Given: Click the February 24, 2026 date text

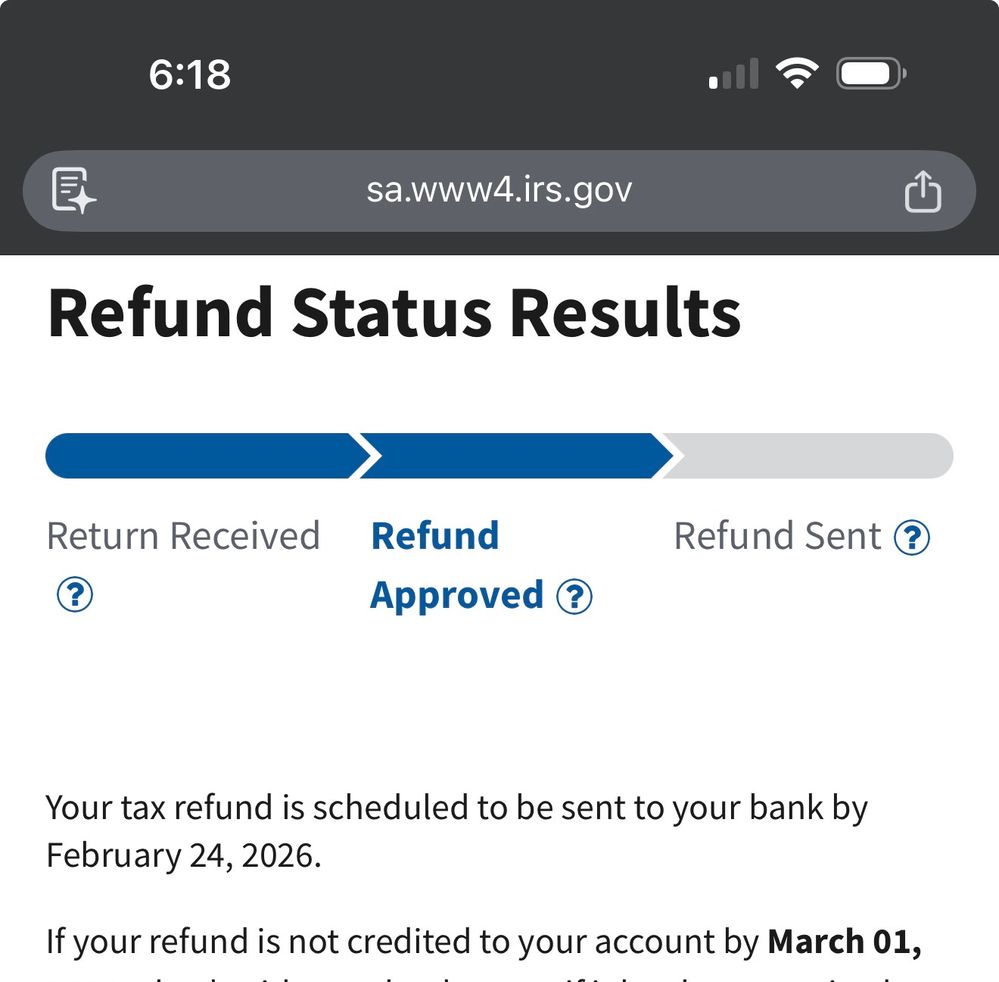Looking at the screenshot, I should [183, 856].
